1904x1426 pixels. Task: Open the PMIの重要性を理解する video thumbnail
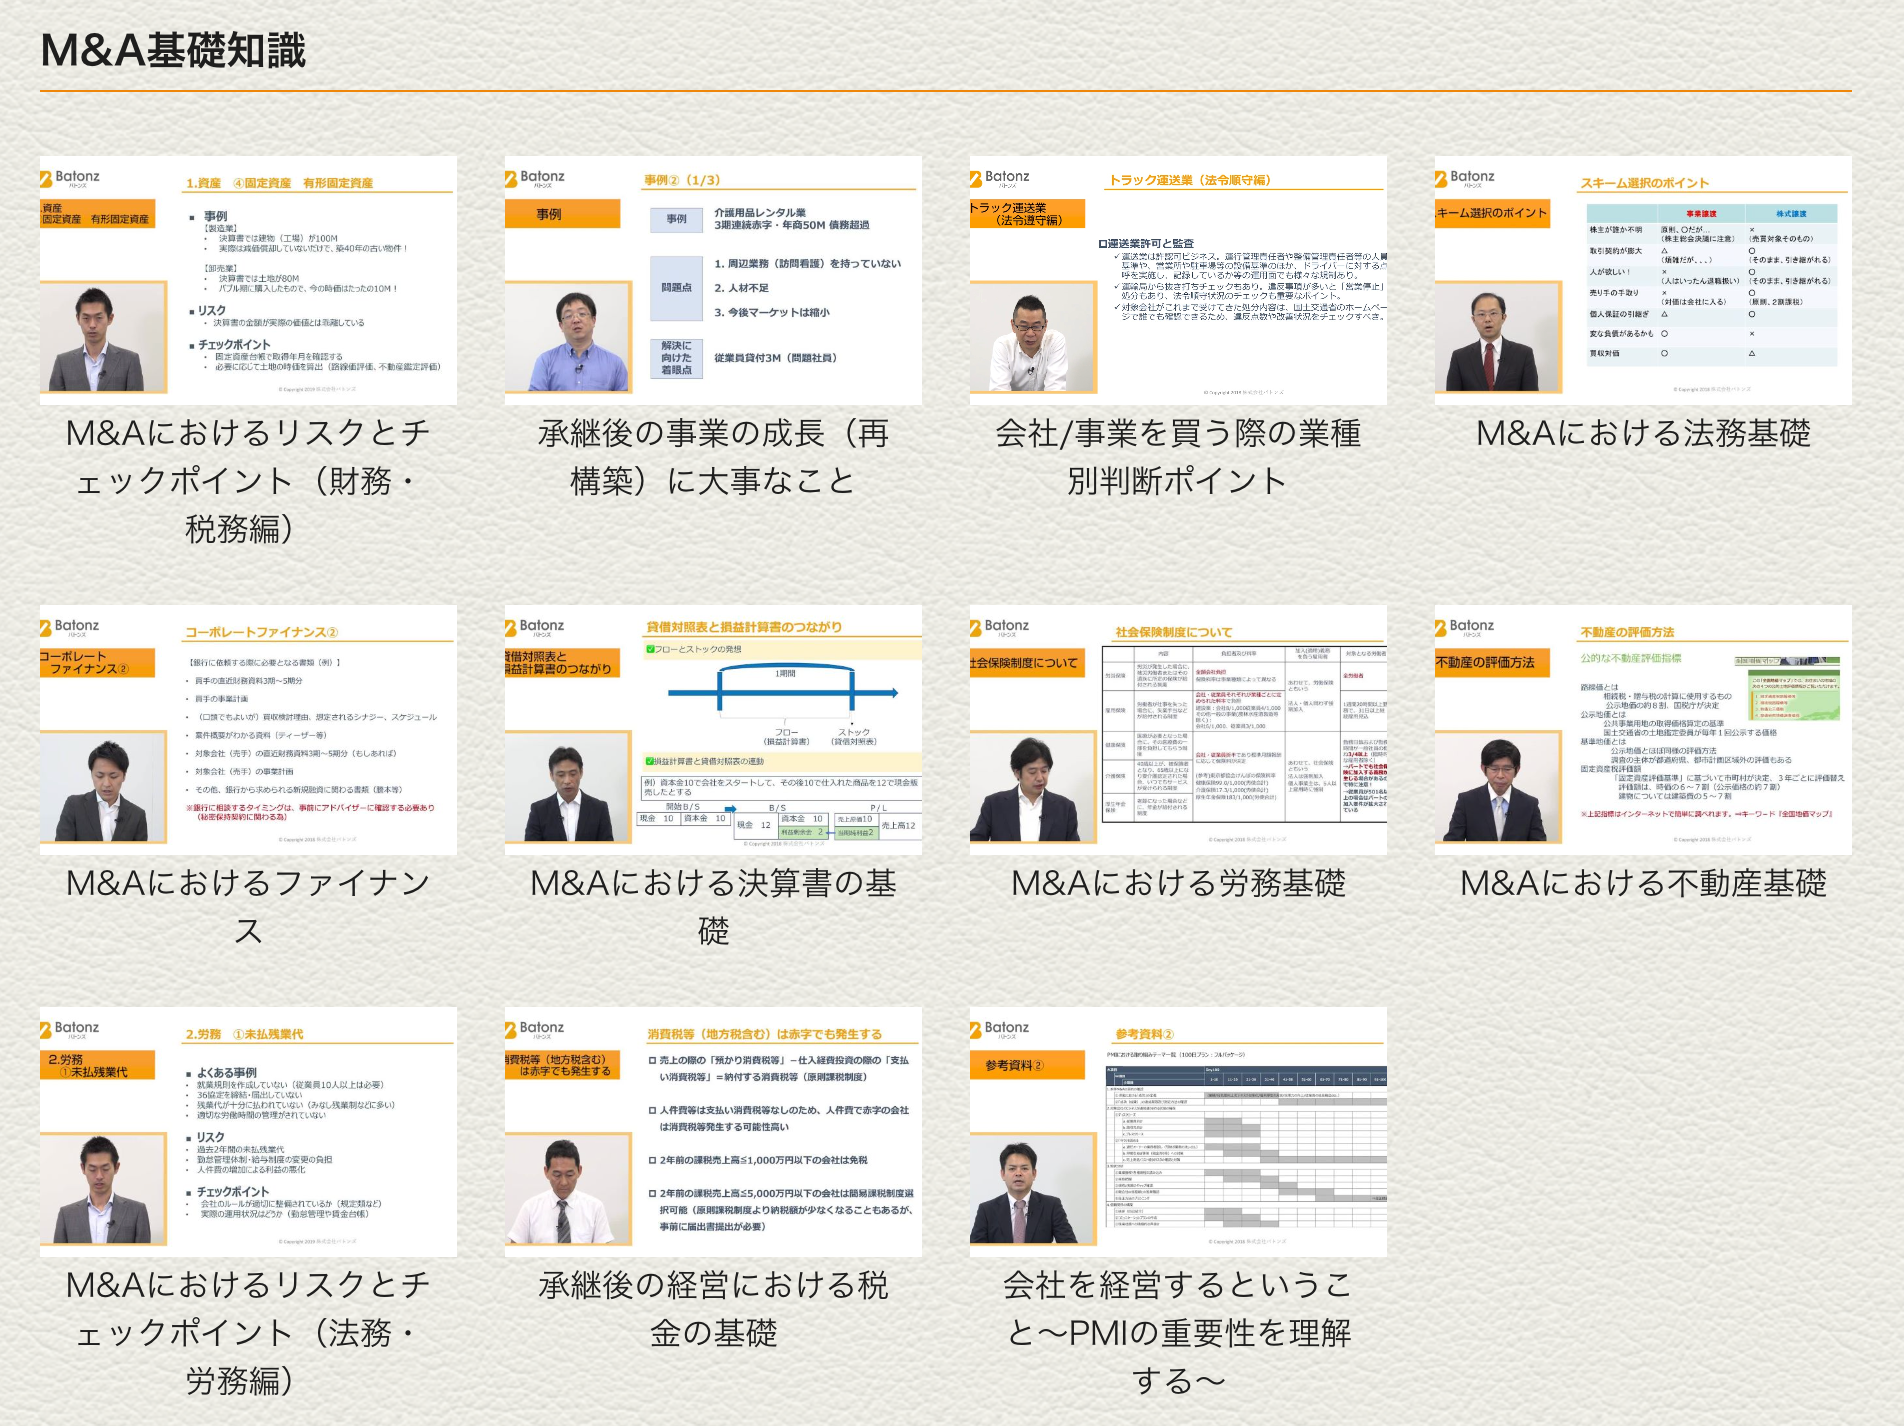1178,1132
